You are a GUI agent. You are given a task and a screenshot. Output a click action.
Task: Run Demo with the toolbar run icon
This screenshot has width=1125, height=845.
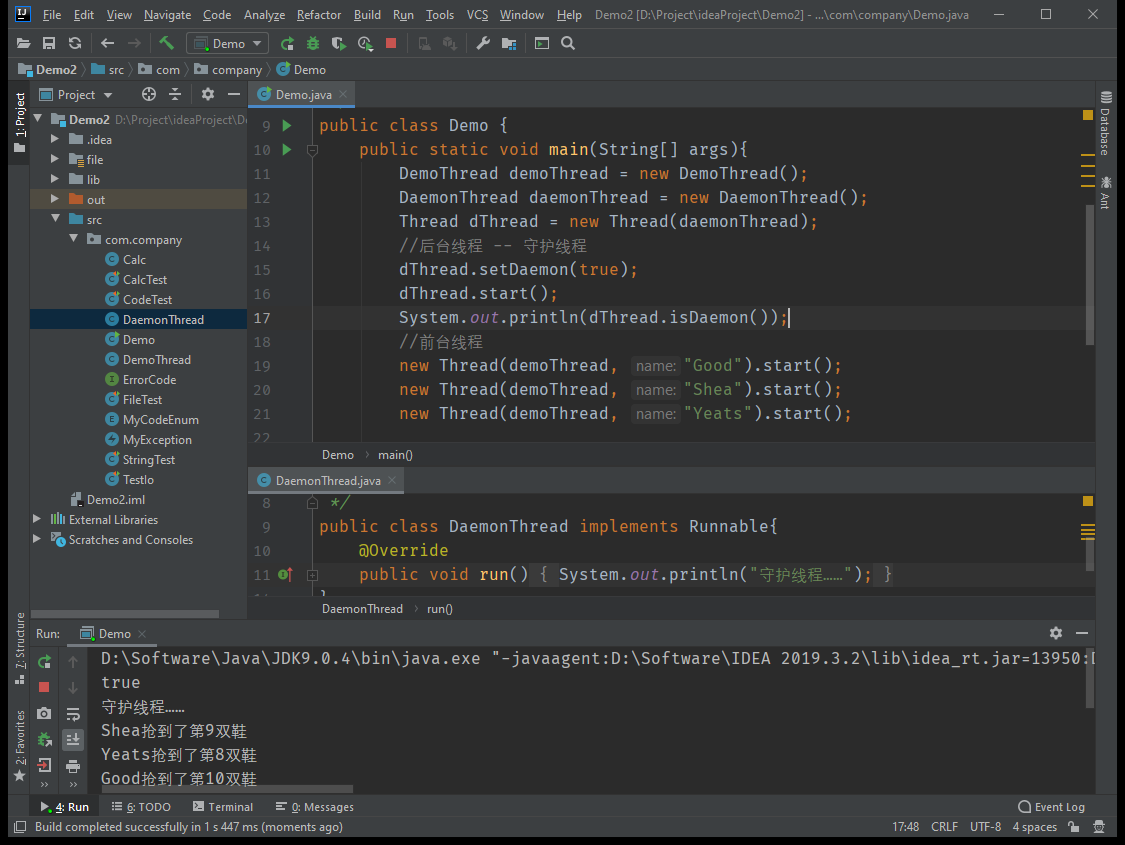pyautogui.click(x=287, y=44)
